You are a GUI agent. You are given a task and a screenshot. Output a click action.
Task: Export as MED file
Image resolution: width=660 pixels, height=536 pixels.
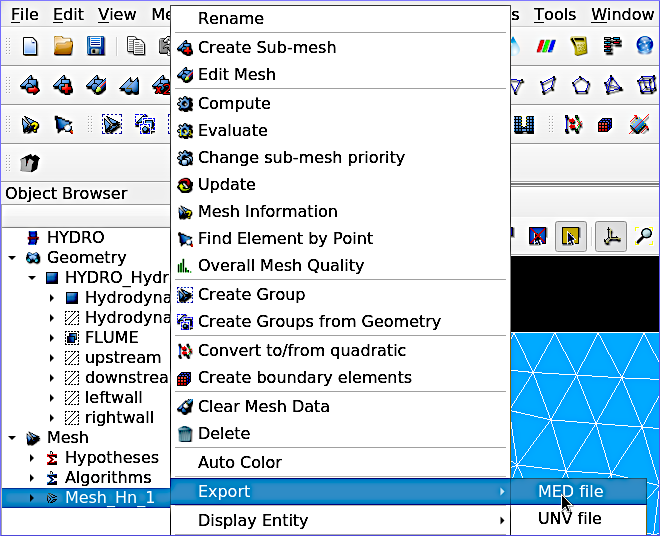(x=579, y=491)
